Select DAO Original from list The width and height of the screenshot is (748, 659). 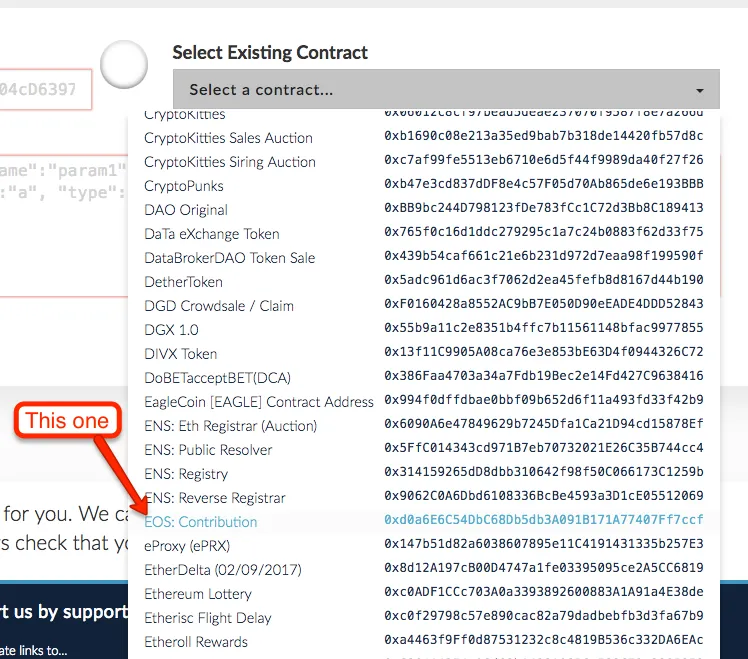tap(186, 210)
